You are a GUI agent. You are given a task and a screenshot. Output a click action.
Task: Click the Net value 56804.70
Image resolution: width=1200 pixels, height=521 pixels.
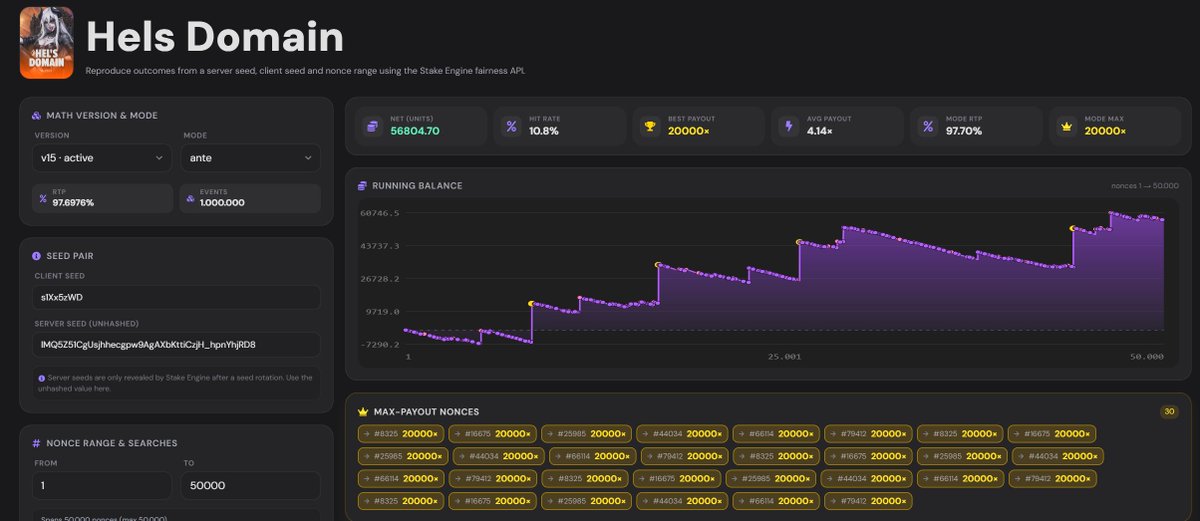point(415,131)
